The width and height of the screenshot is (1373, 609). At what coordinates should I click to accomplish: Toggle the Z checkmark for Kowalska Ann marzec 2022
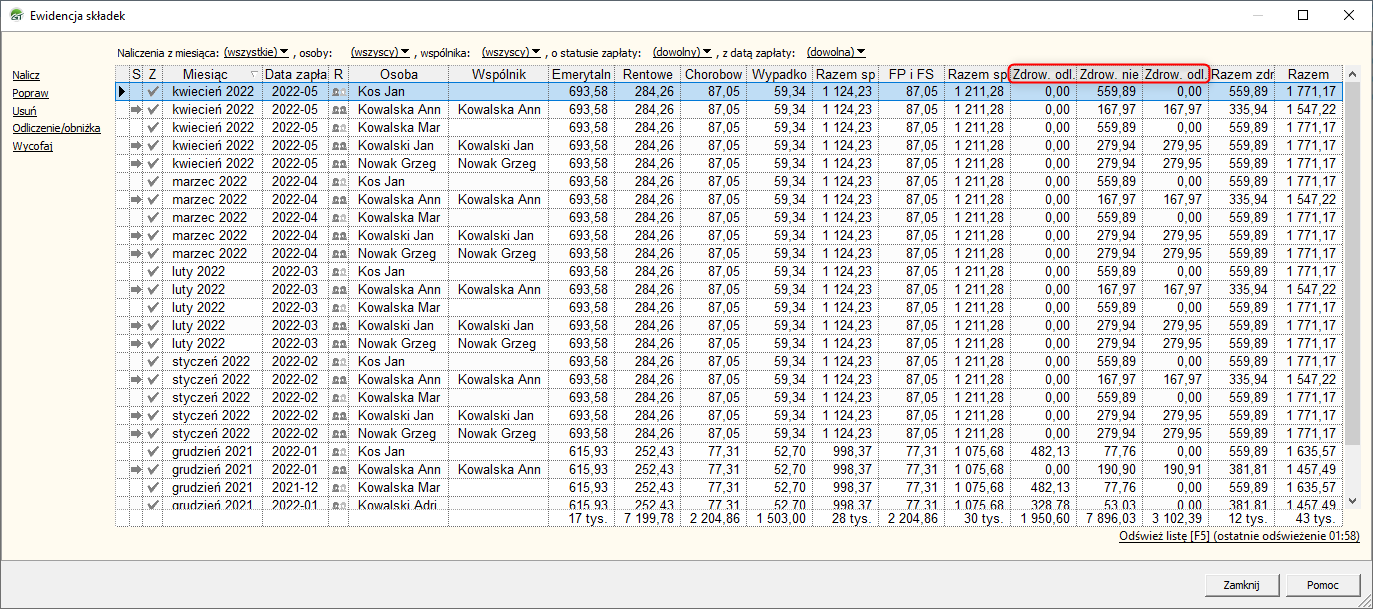coord(153,200)
